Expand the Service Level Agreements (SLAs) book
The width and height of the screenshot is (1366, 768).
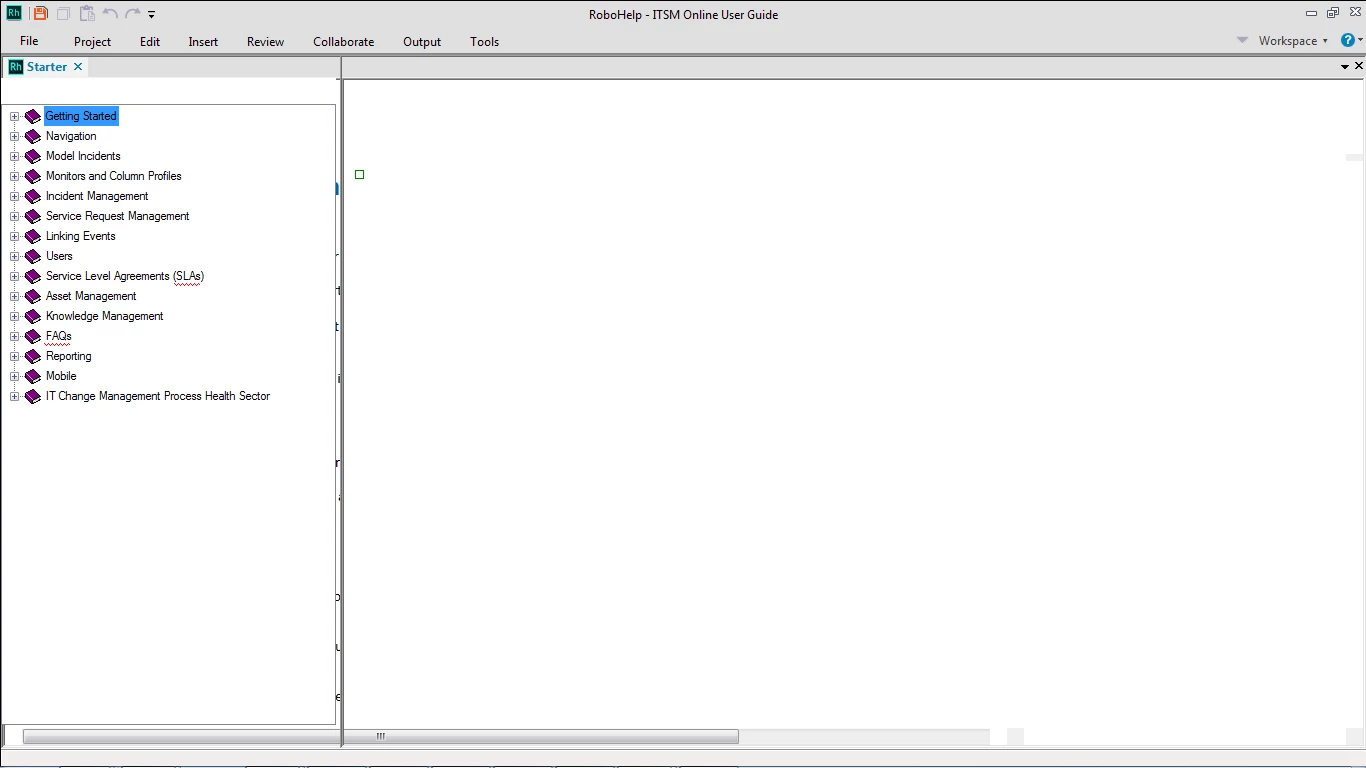15,276
